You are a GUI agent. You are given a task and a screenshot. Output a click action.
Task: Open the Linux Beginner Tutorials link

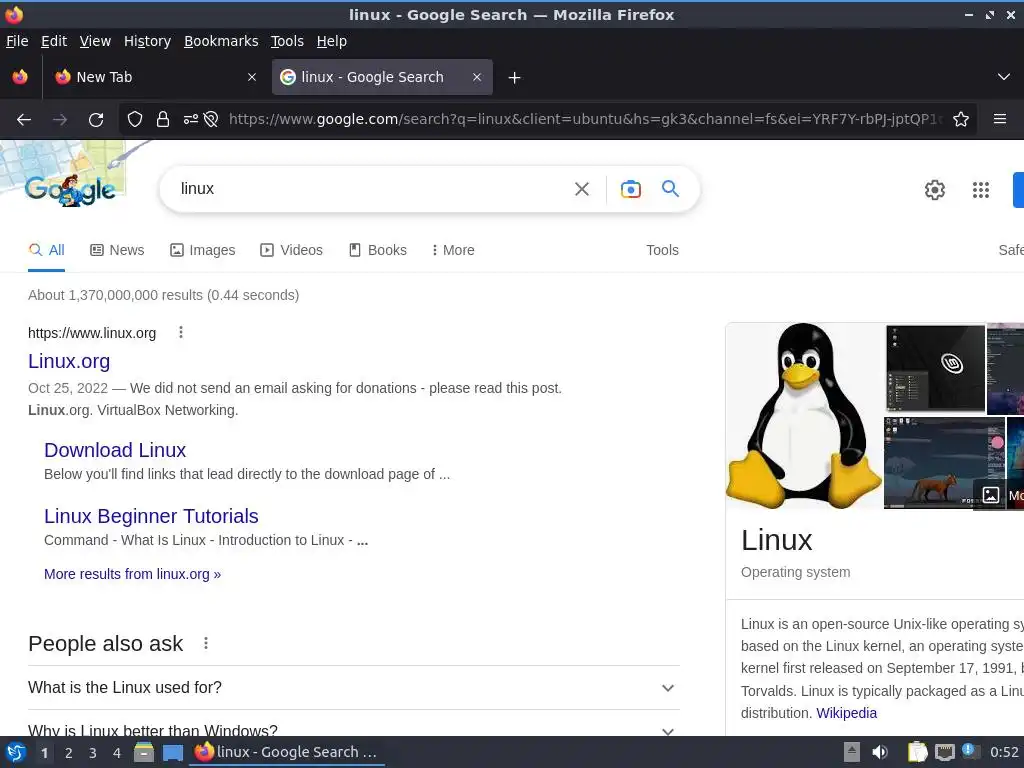(x=151, y=516)
